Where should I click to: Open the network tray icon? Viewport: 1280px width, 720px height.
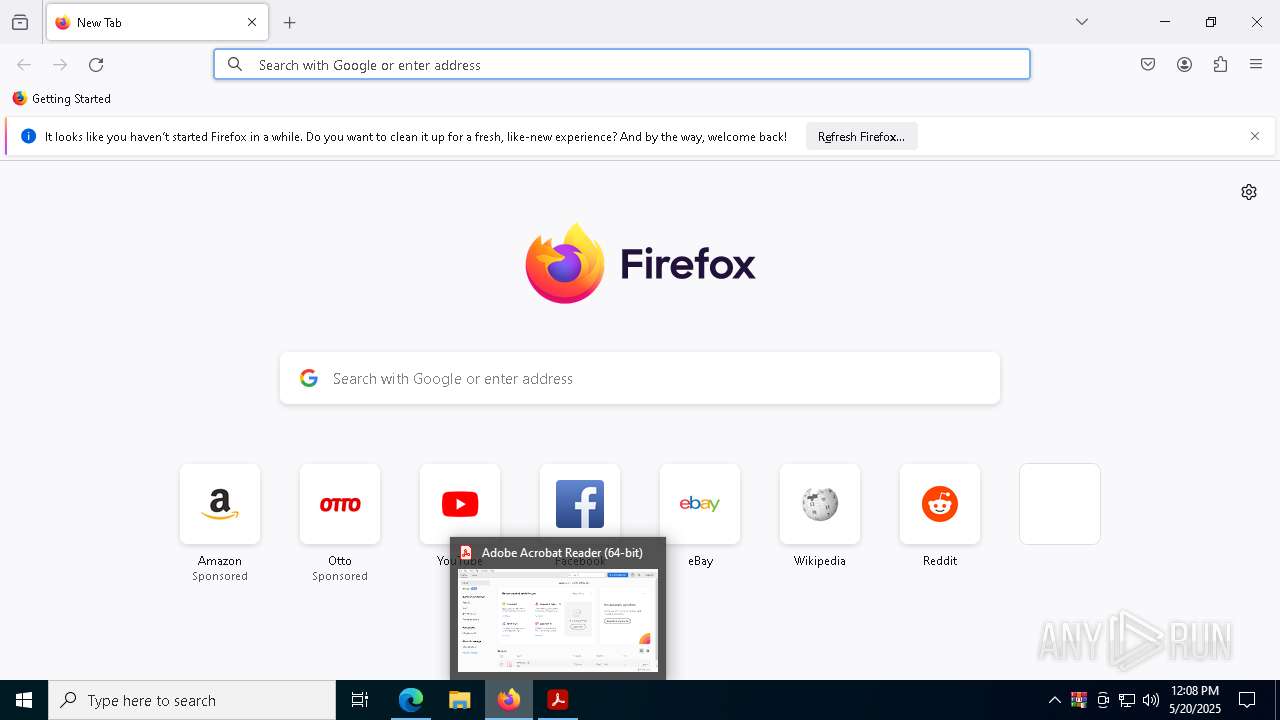click(1127, 700)
